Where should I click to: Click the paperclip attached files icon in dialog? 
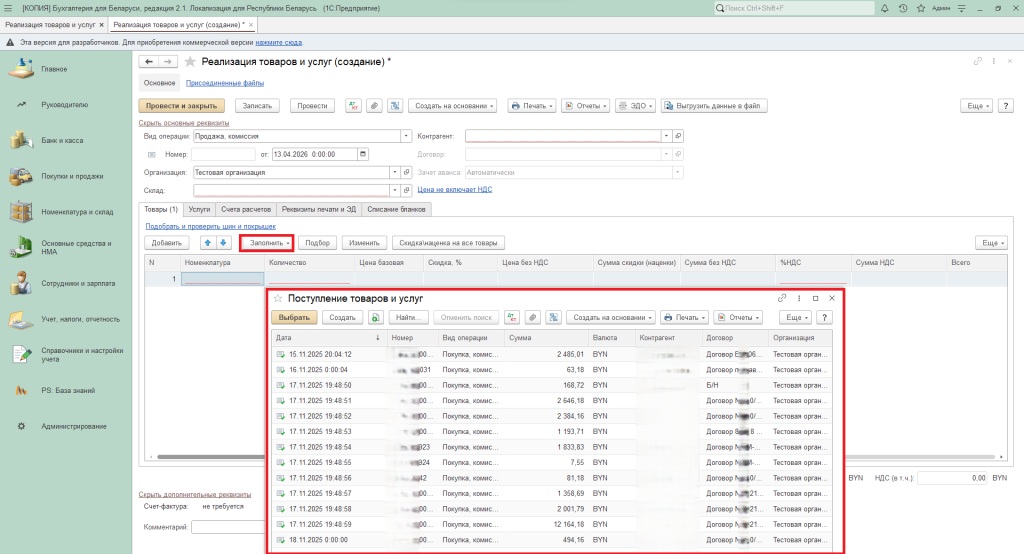[533, 317]
